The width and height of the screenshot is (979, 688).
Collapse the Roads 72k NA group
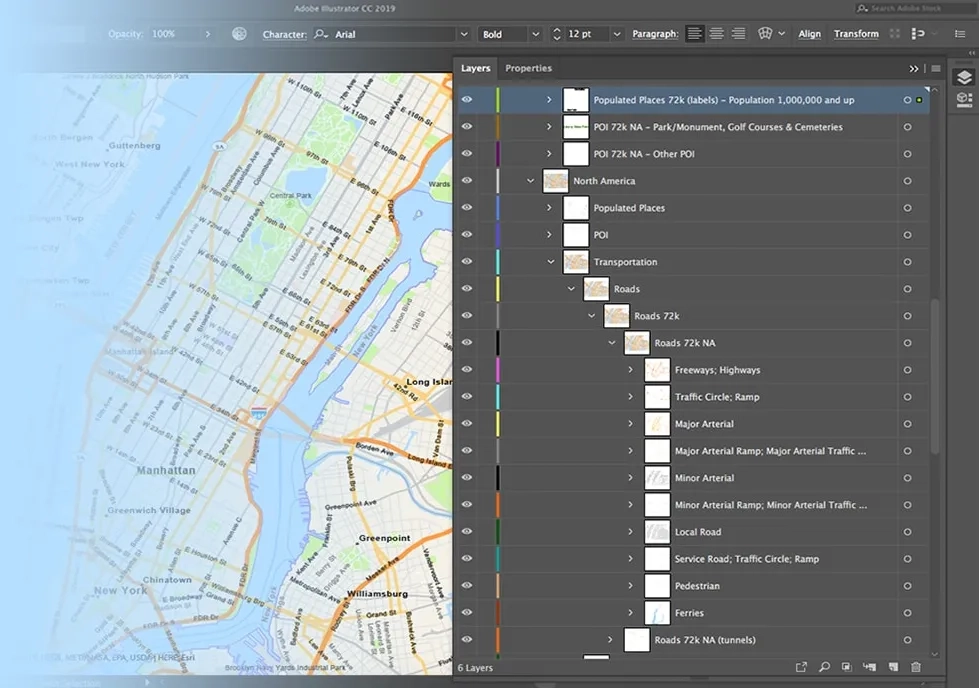(612, 343)
